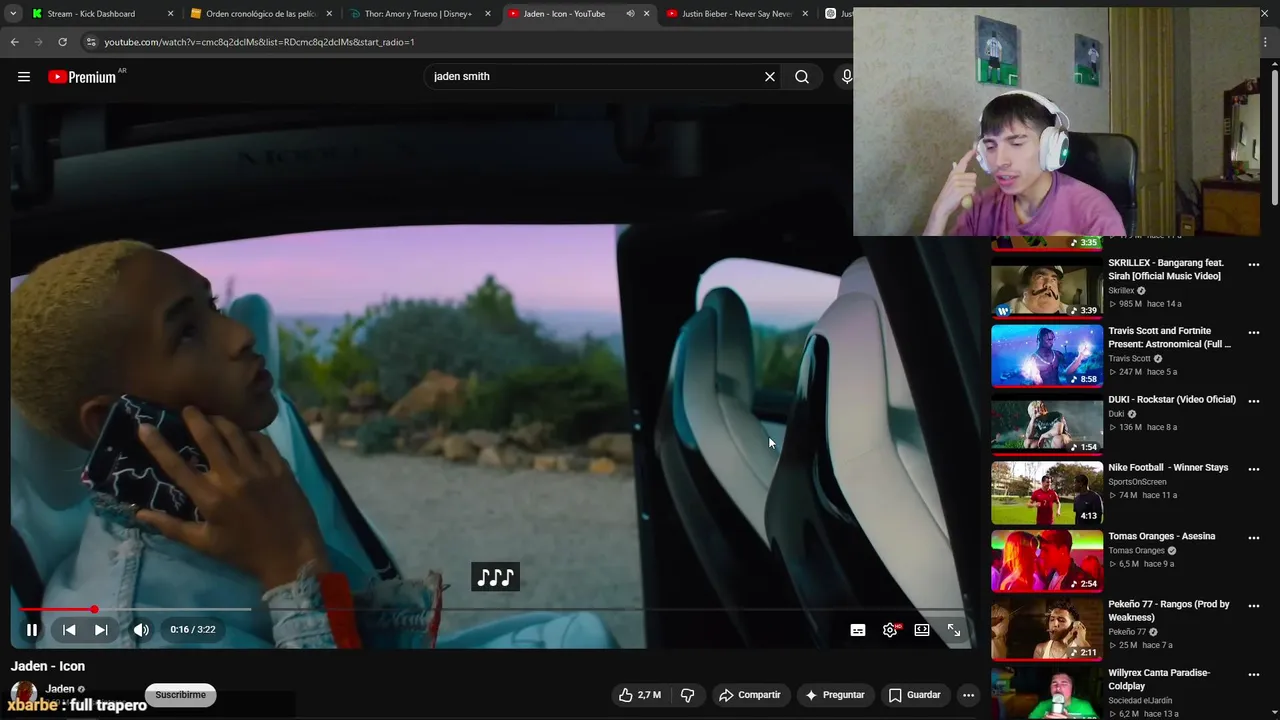This screenshot has height=720, width=1280.
Task: Open DUKI - Rockstar video thumbnail
Action: point(1047,425)
